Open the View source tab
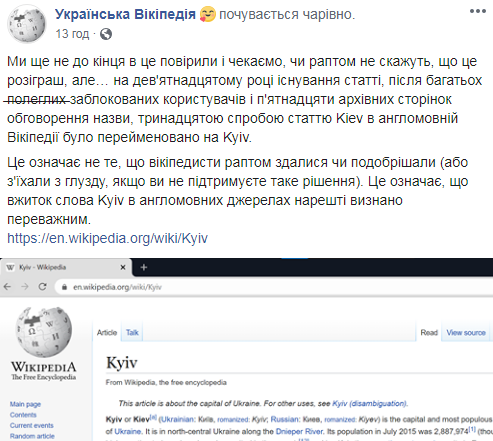 (466, 332)
